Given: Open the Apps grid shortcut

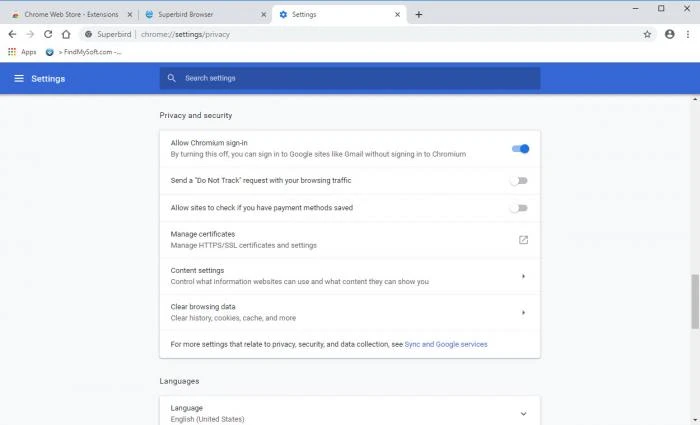Looking at the screenshot, I should (x=22, y=52).
